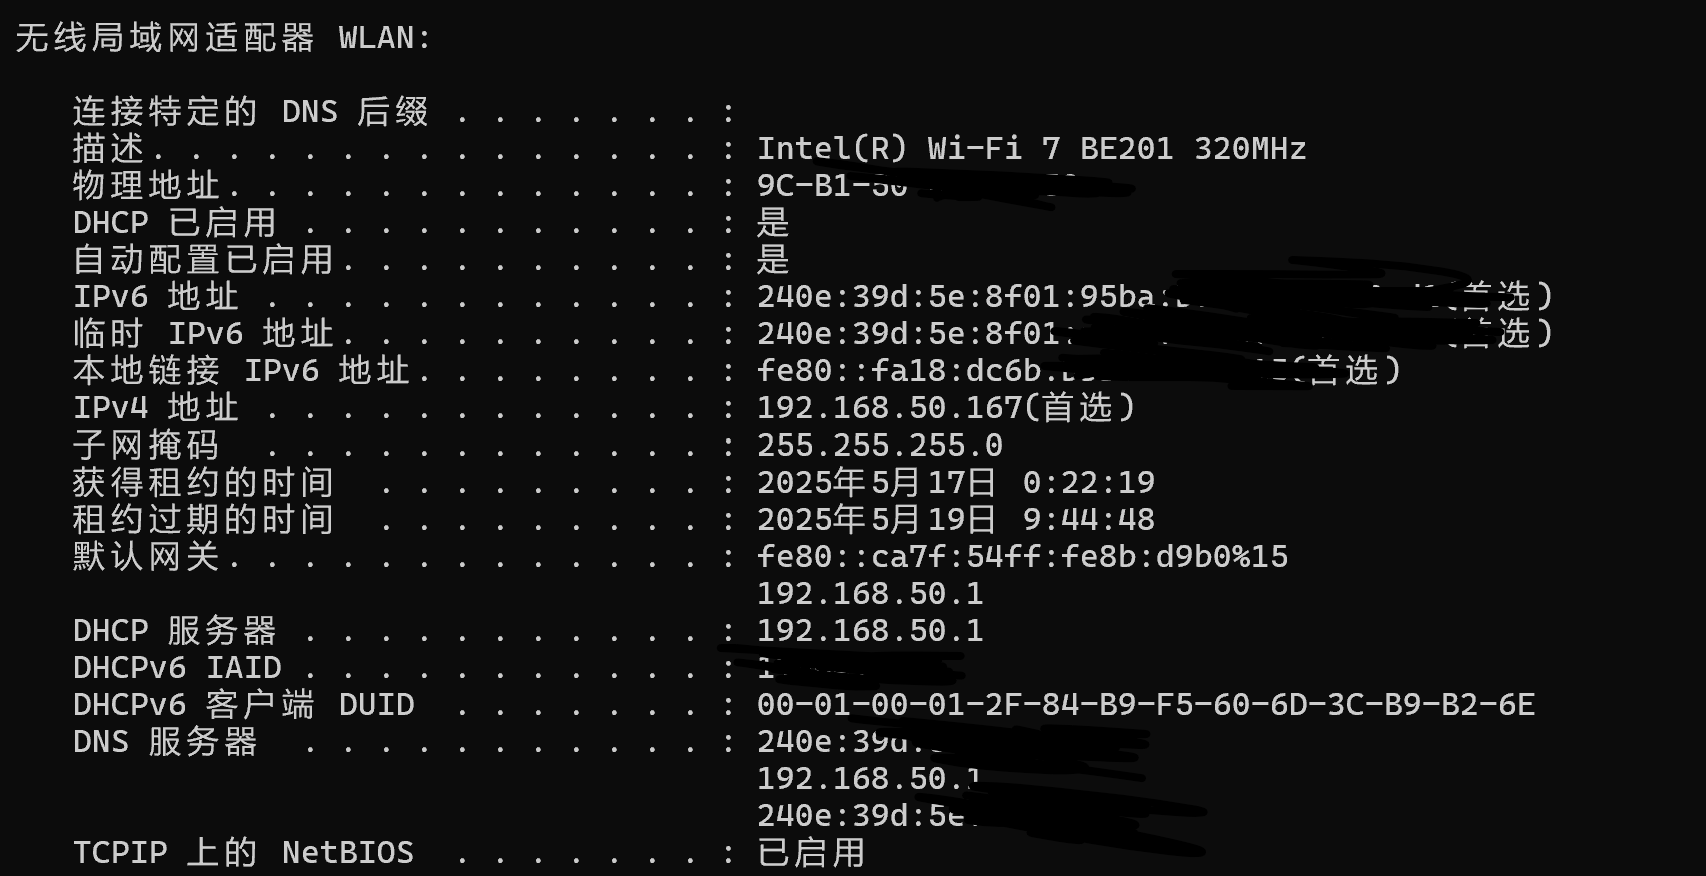Click default gateway fe80::ca7f:54ff:fe8b:d9b0%15
This screenshot has width=1706, height=876.
(1022, 557)
